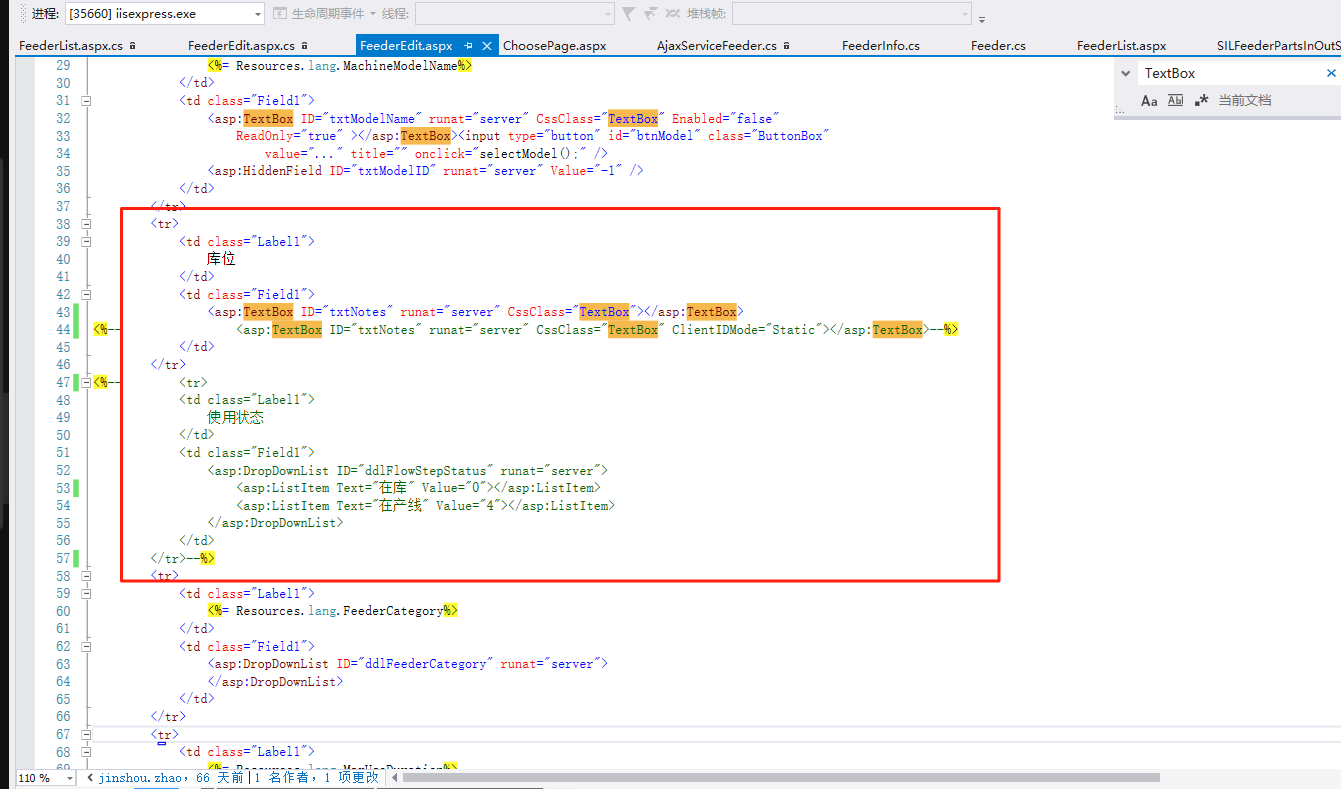
Task: Collapse the code block at line 31
Action: [86, 101]
